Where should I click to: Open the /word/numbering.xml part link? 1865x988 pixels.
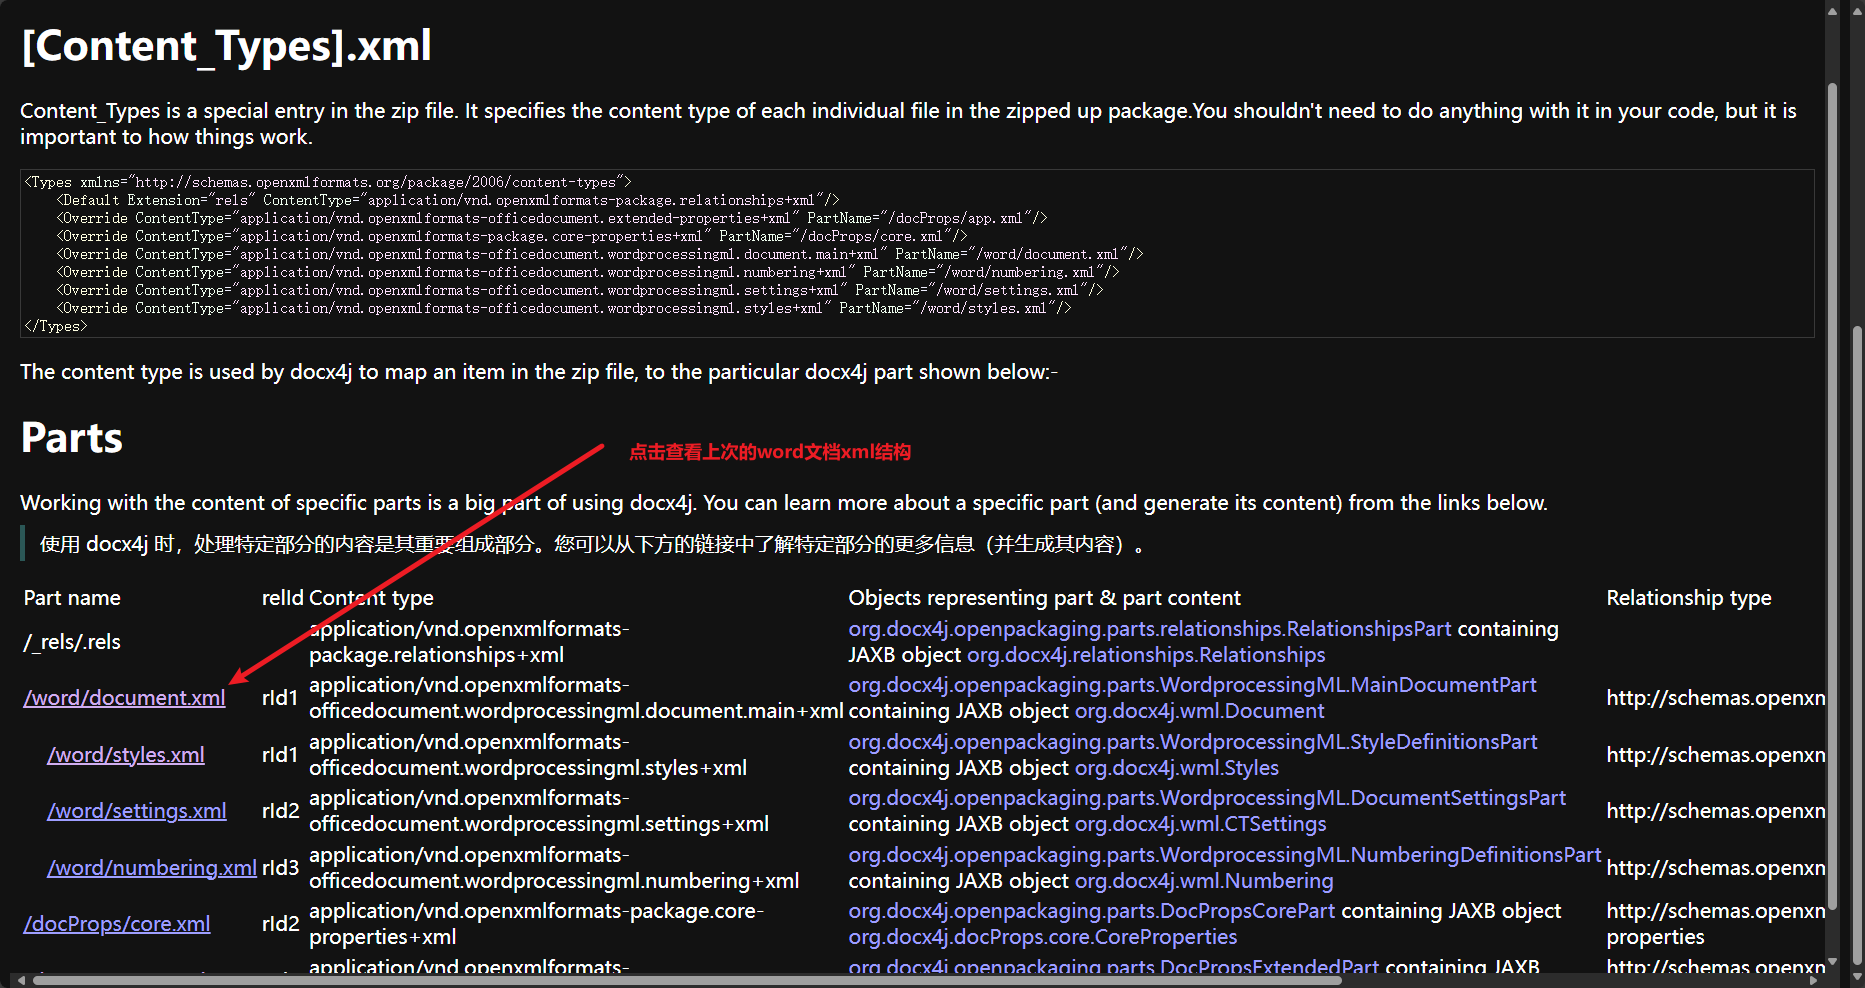point(152,868)
